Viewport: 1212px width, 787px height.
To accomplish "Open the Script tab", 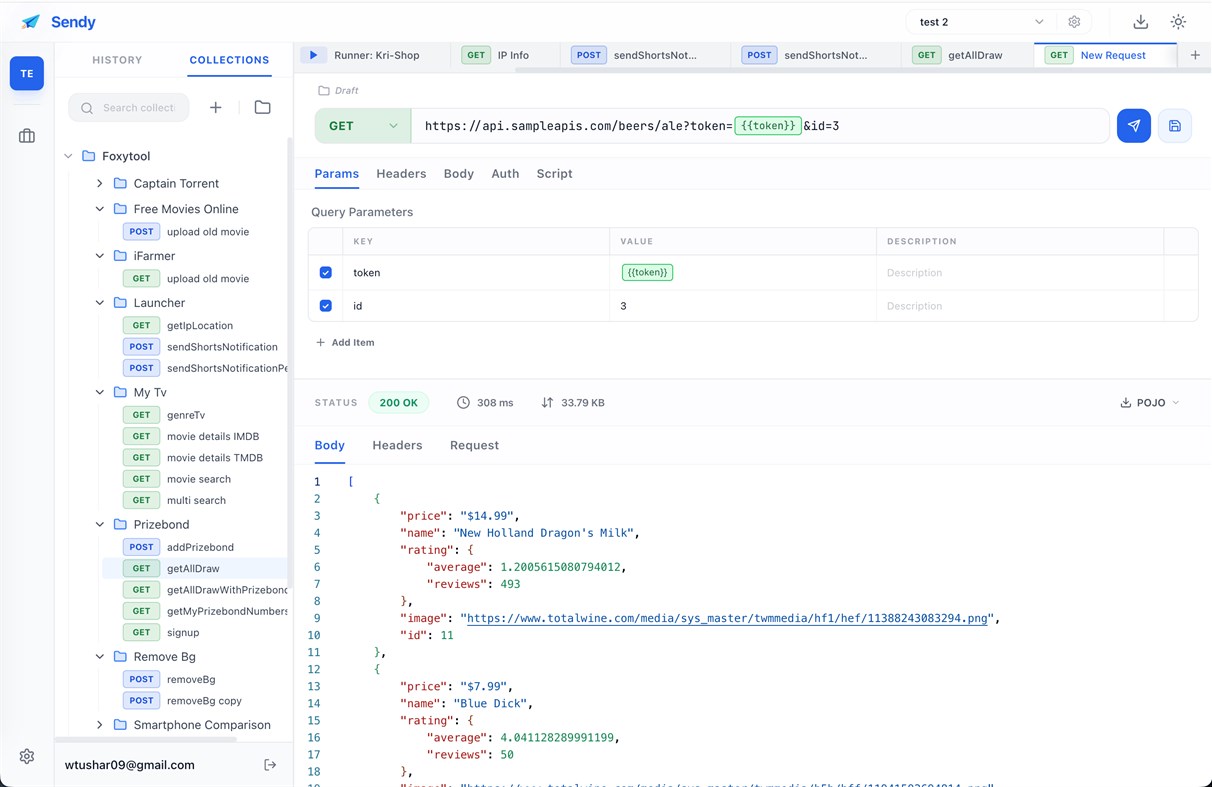I will point(554,174).
